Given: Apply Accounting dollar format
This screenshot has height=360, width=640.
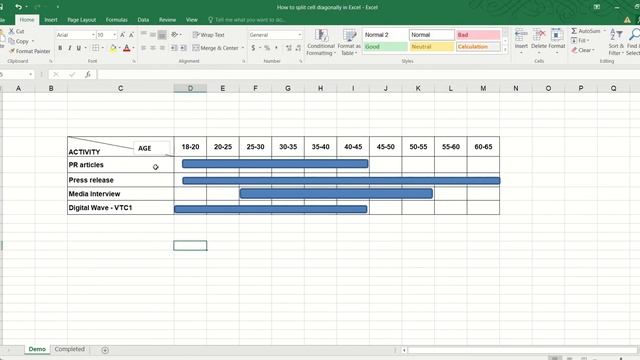Looking at the screenshot, I should tap(253, 48).
